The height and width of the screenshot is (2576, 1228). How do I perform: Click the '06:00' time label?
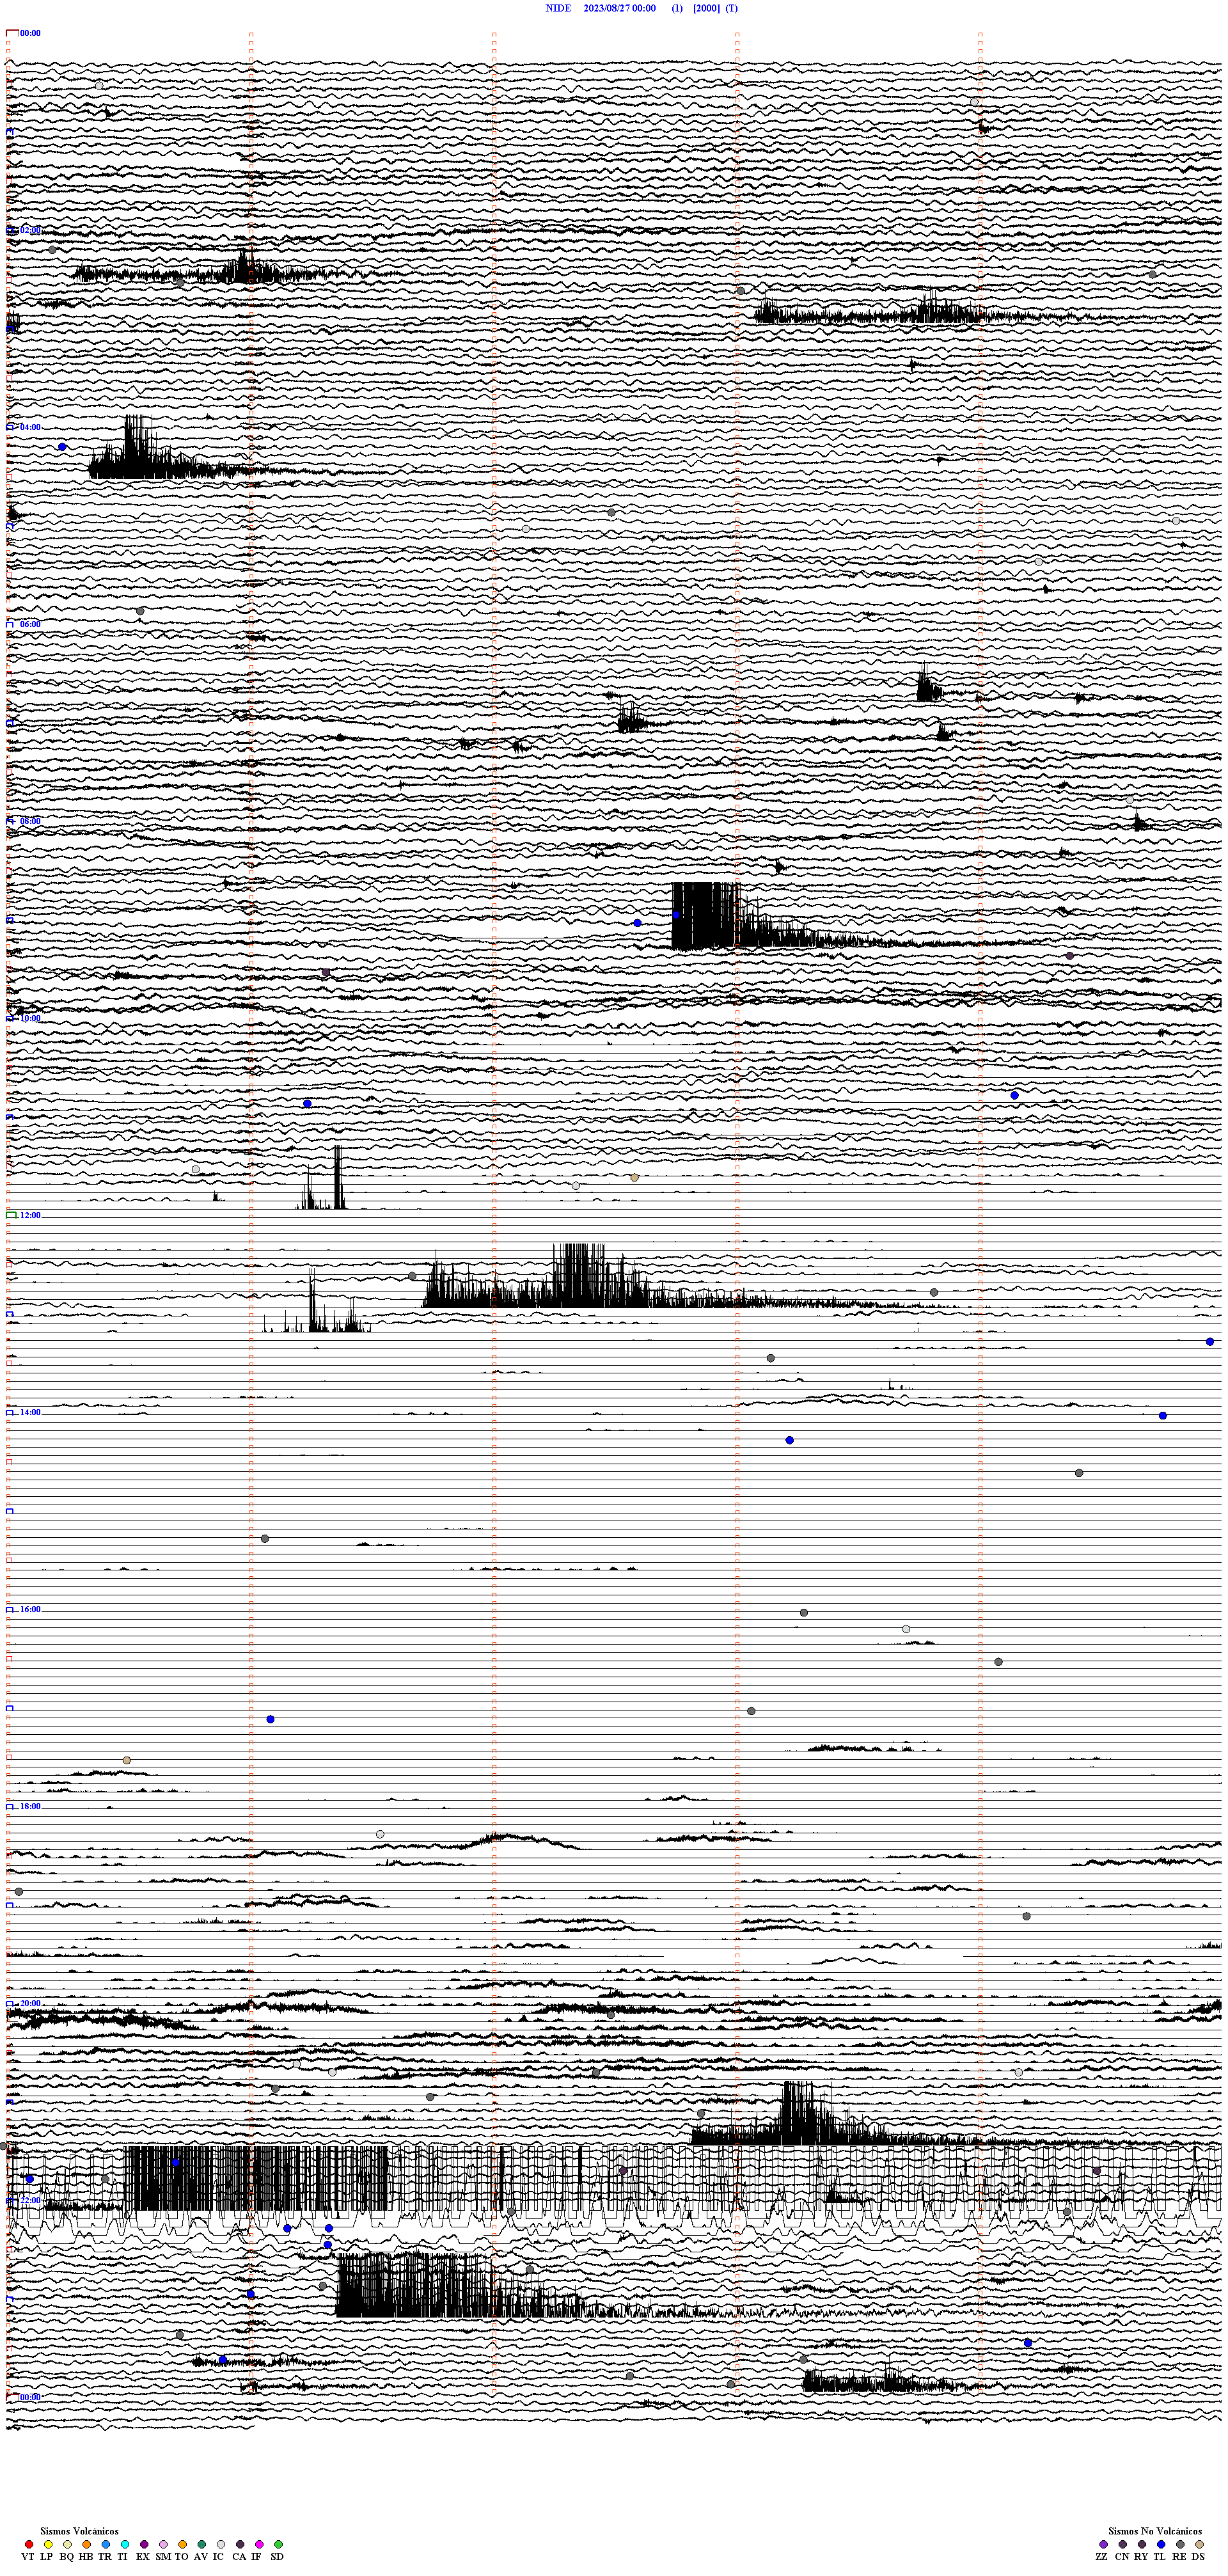coord(30,624)
